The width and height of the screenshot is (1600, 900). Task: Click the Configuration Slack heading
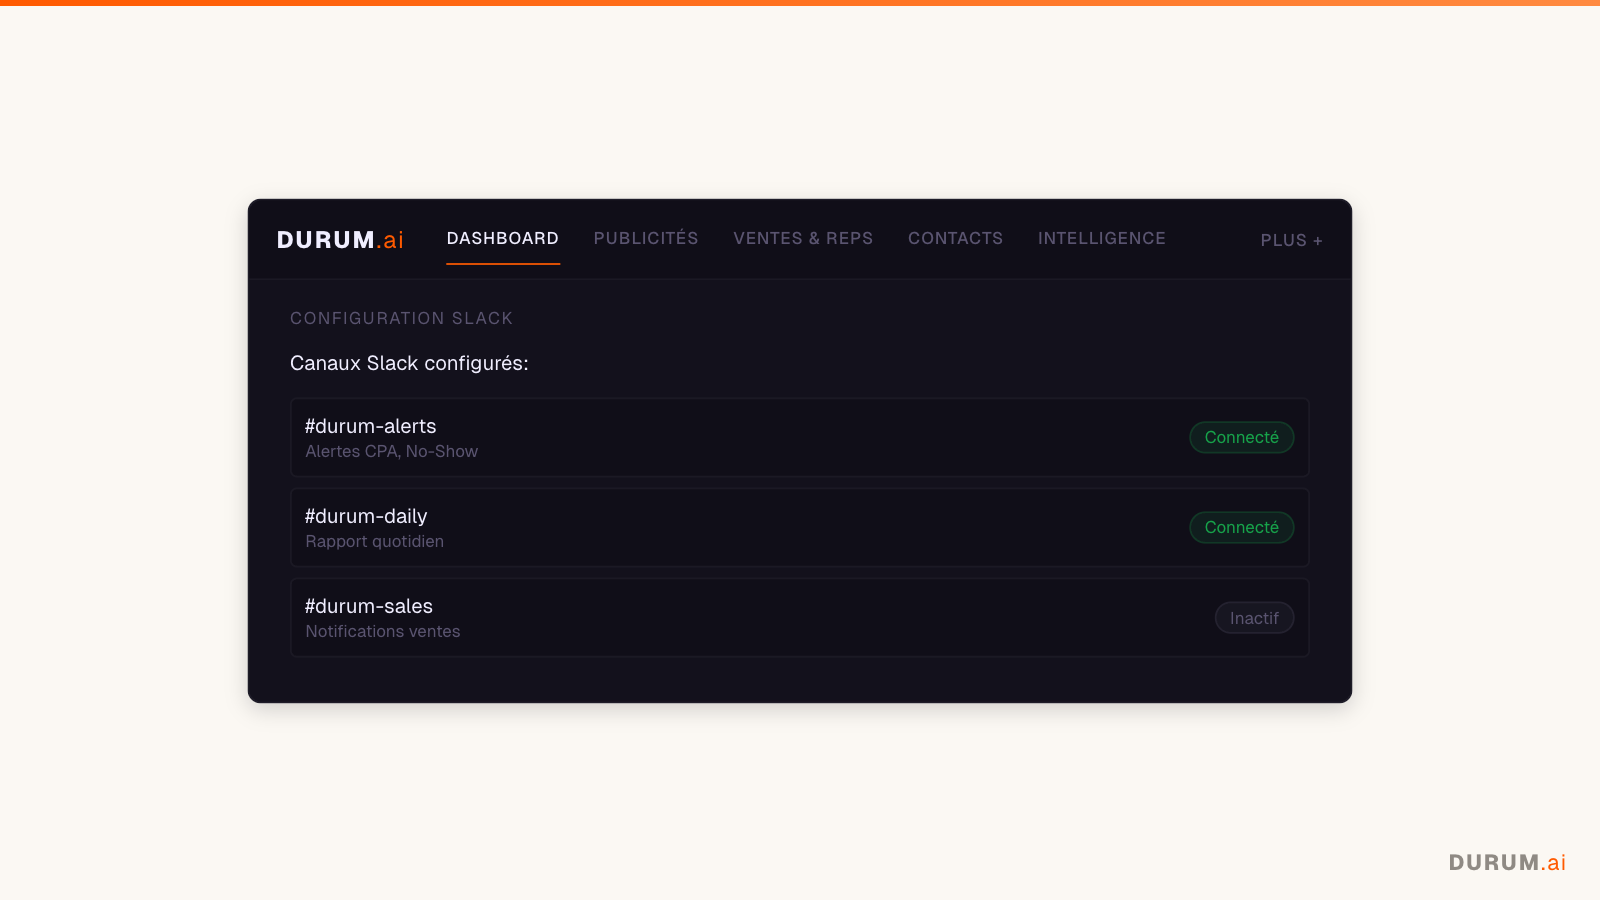point(401,318)
